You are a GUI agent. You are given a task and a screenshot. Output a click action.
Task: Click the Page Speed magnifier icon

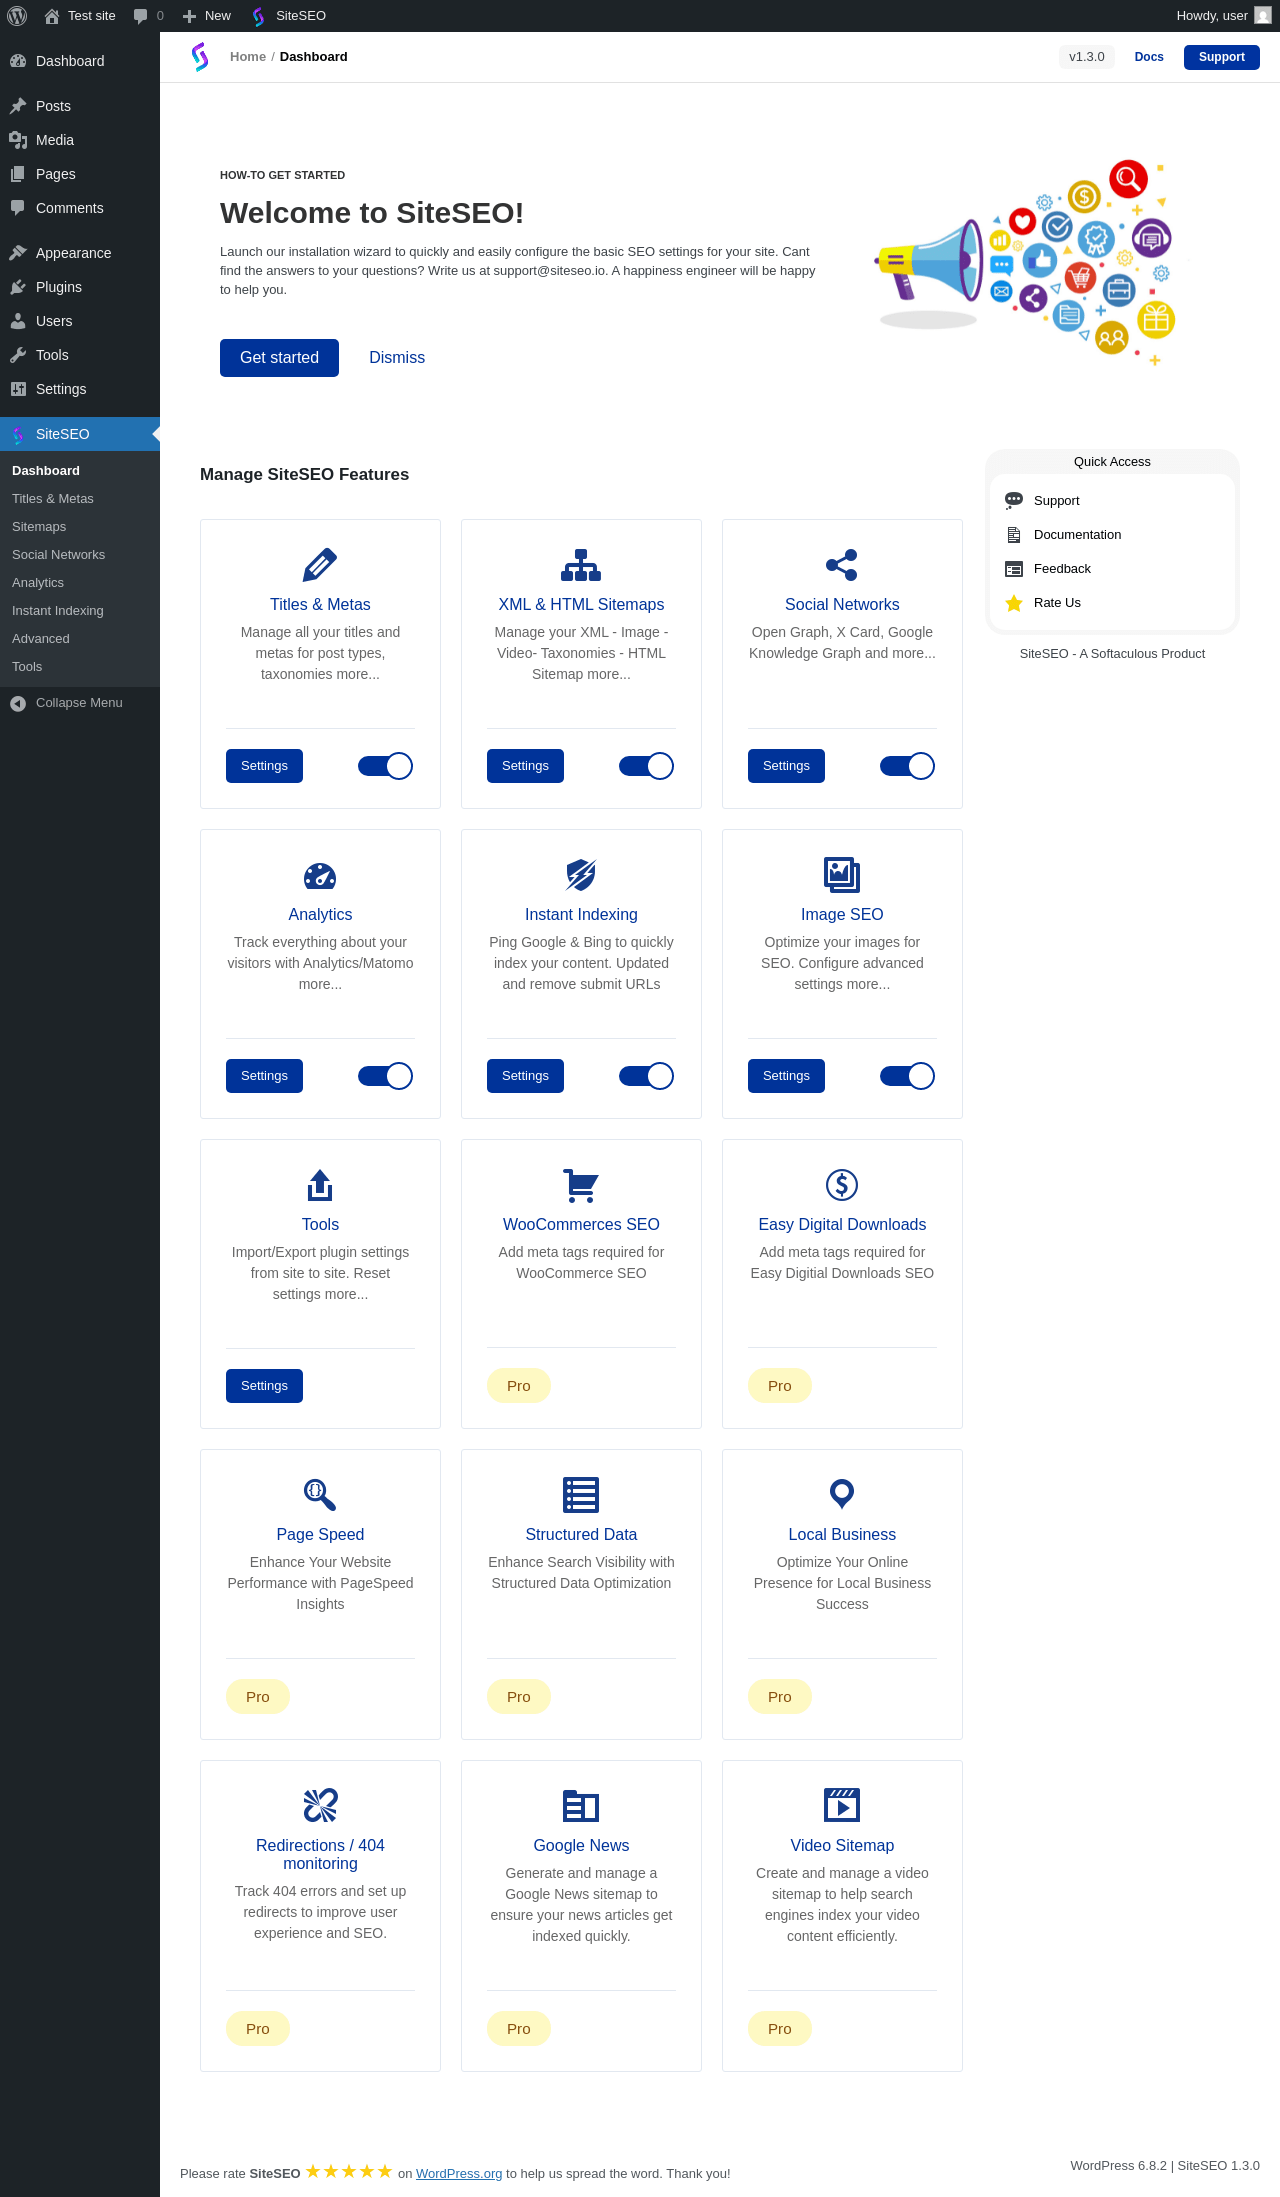[x=320, y=1495]
